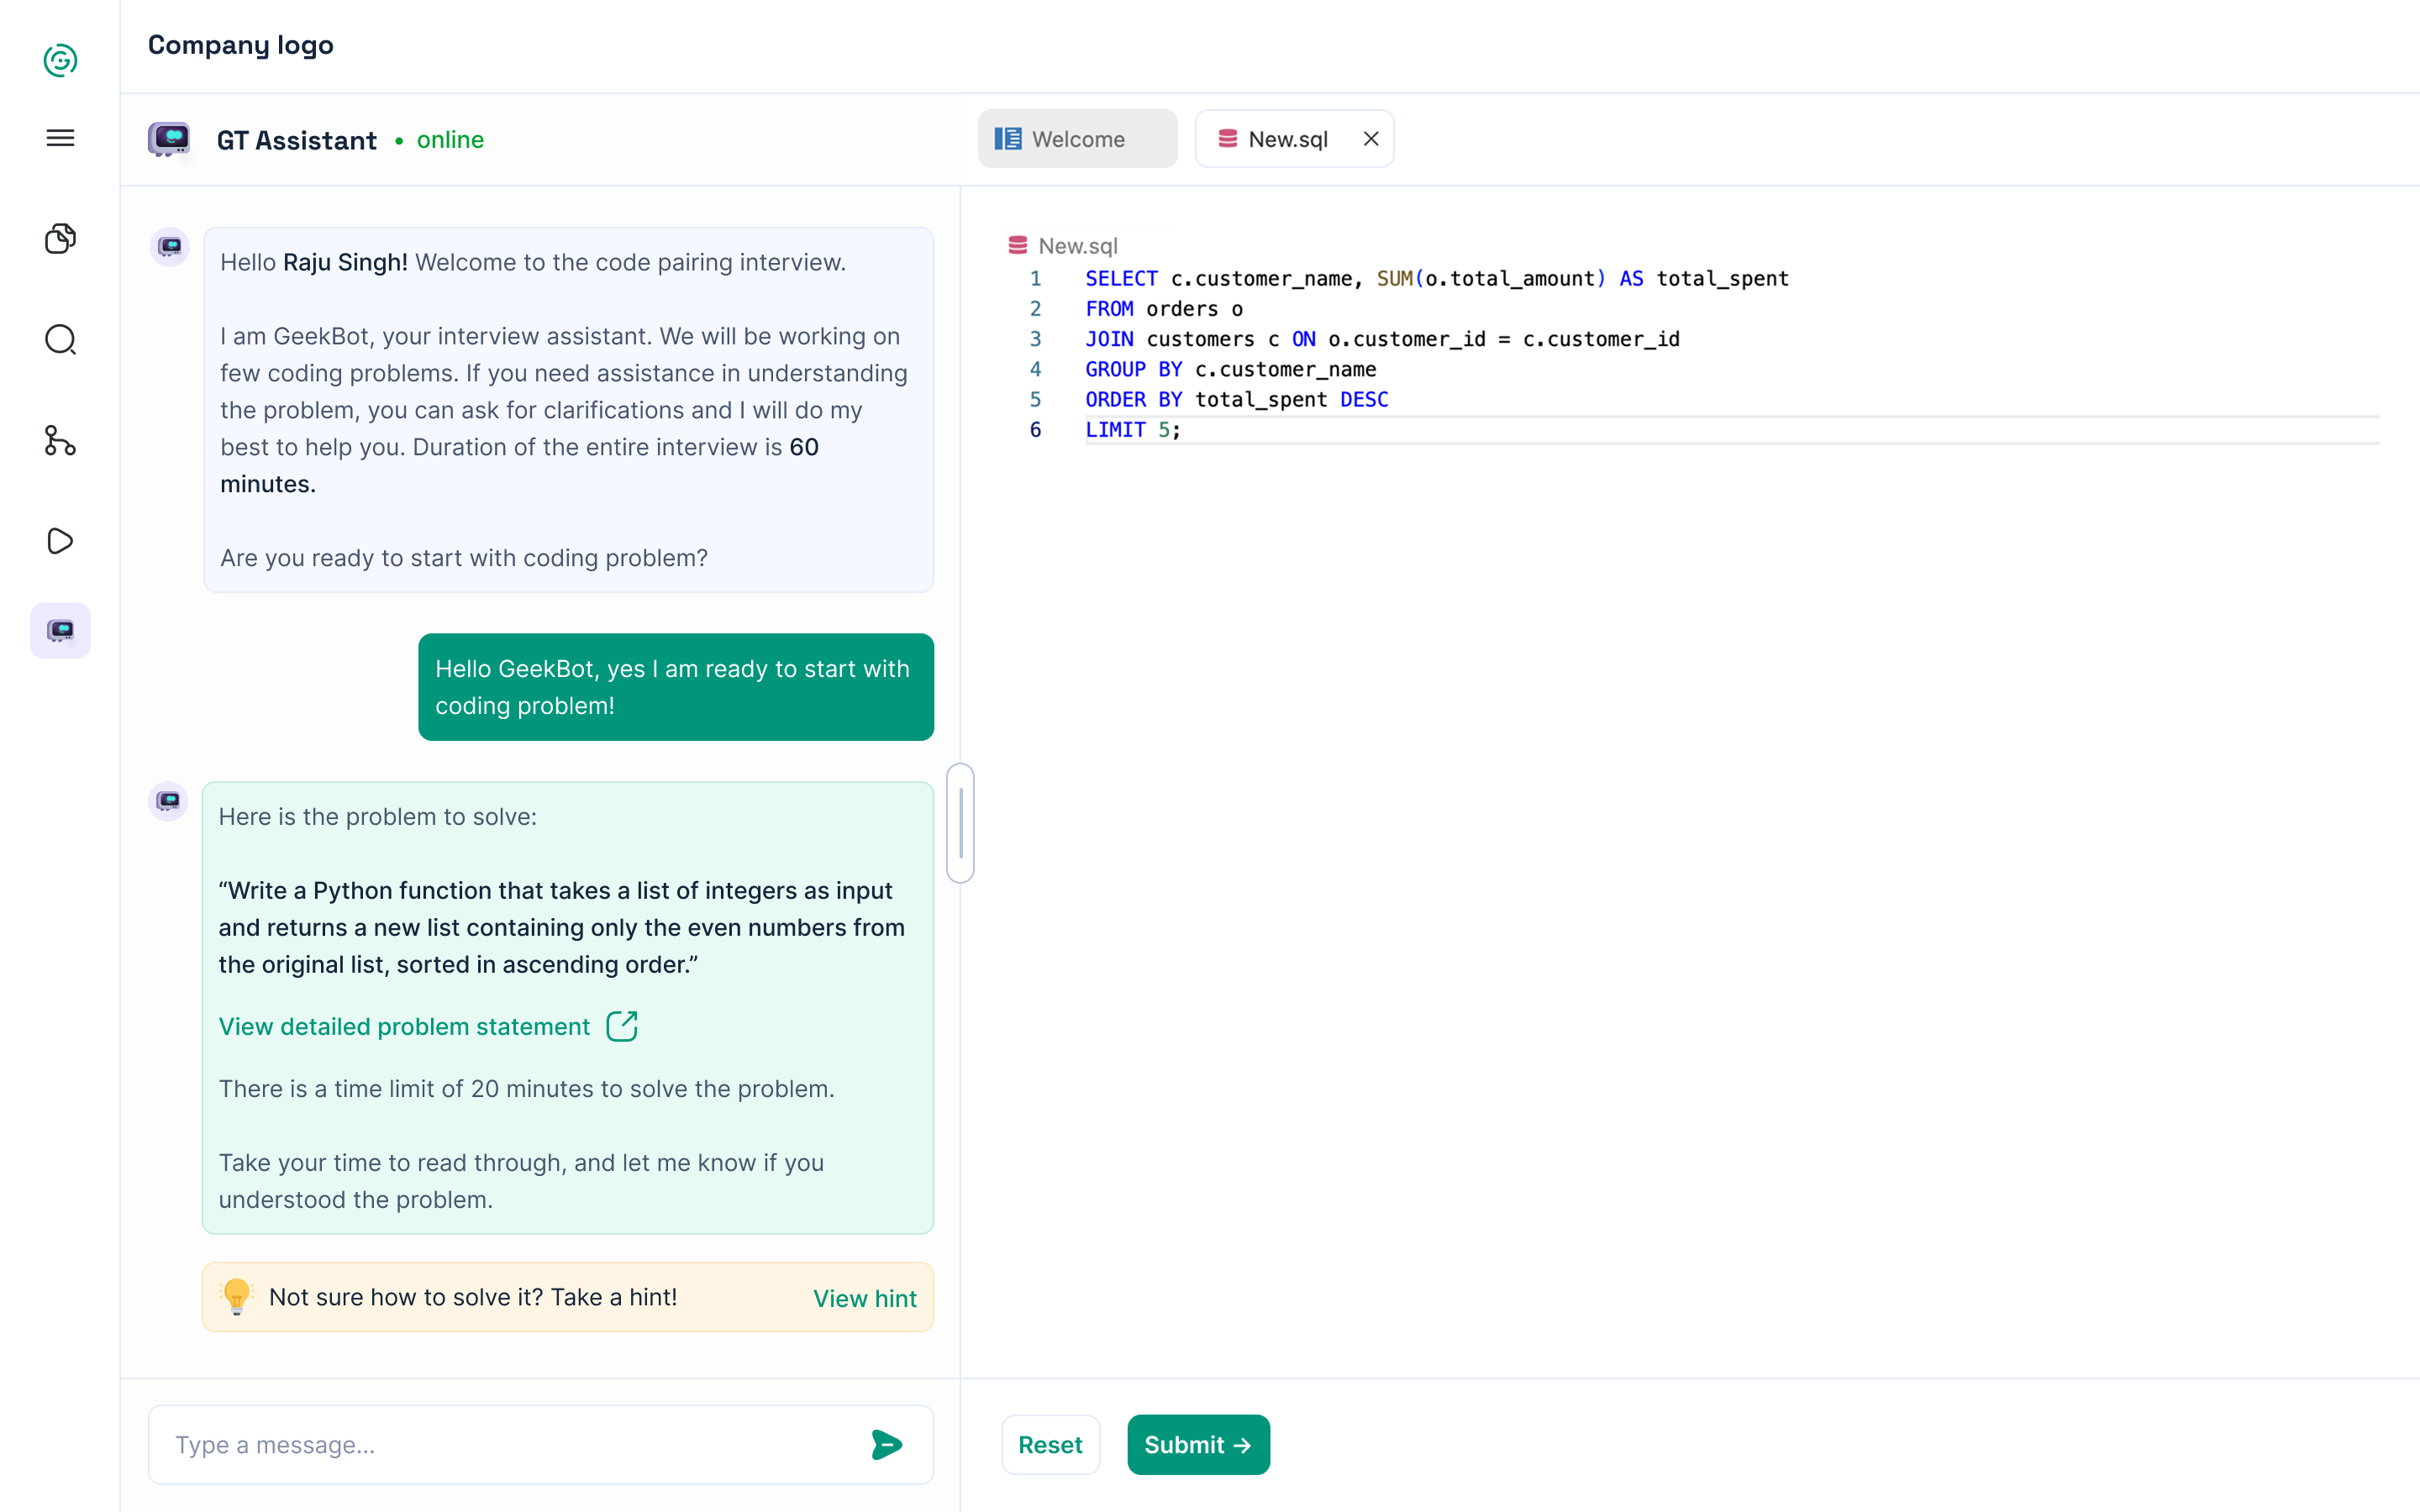
Task: Open the hamburger menu in sidebar
Action: pos(60,138)
